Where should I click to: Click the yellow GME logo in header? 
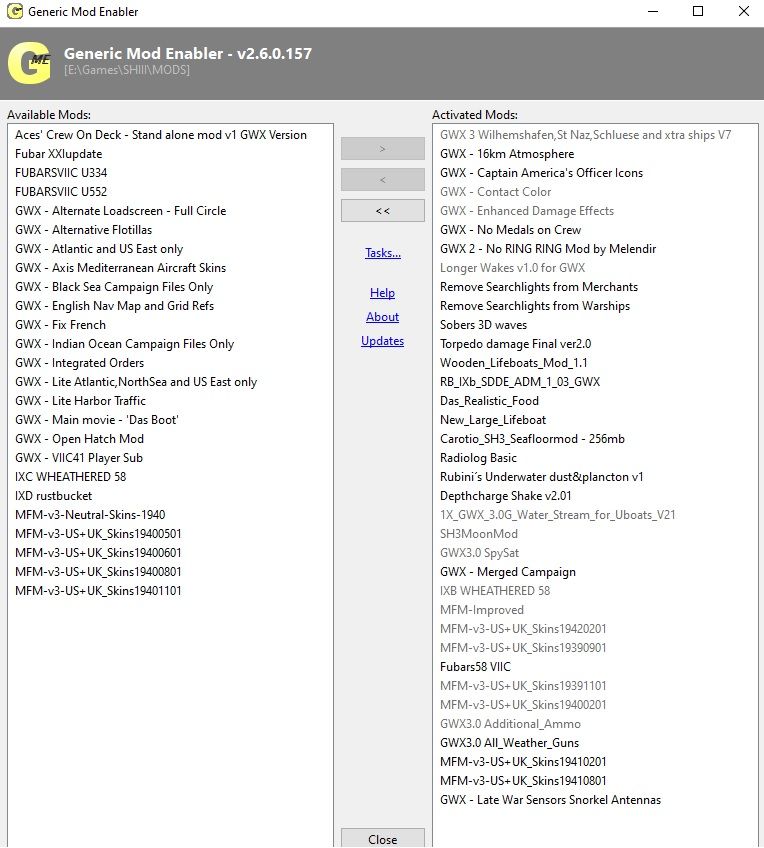click(30, 63)
